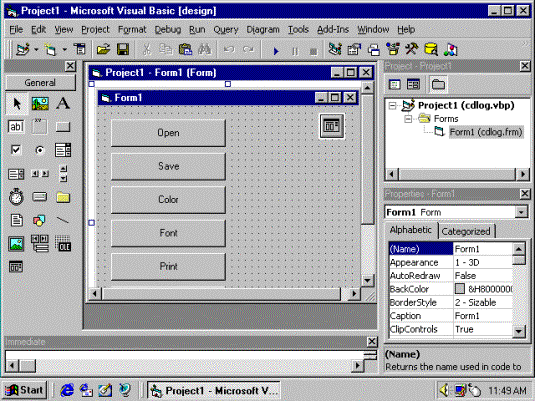This screenshot has width=535, height=401.
Task: Click the volume speaker tray icon
Action: [445, 390]
